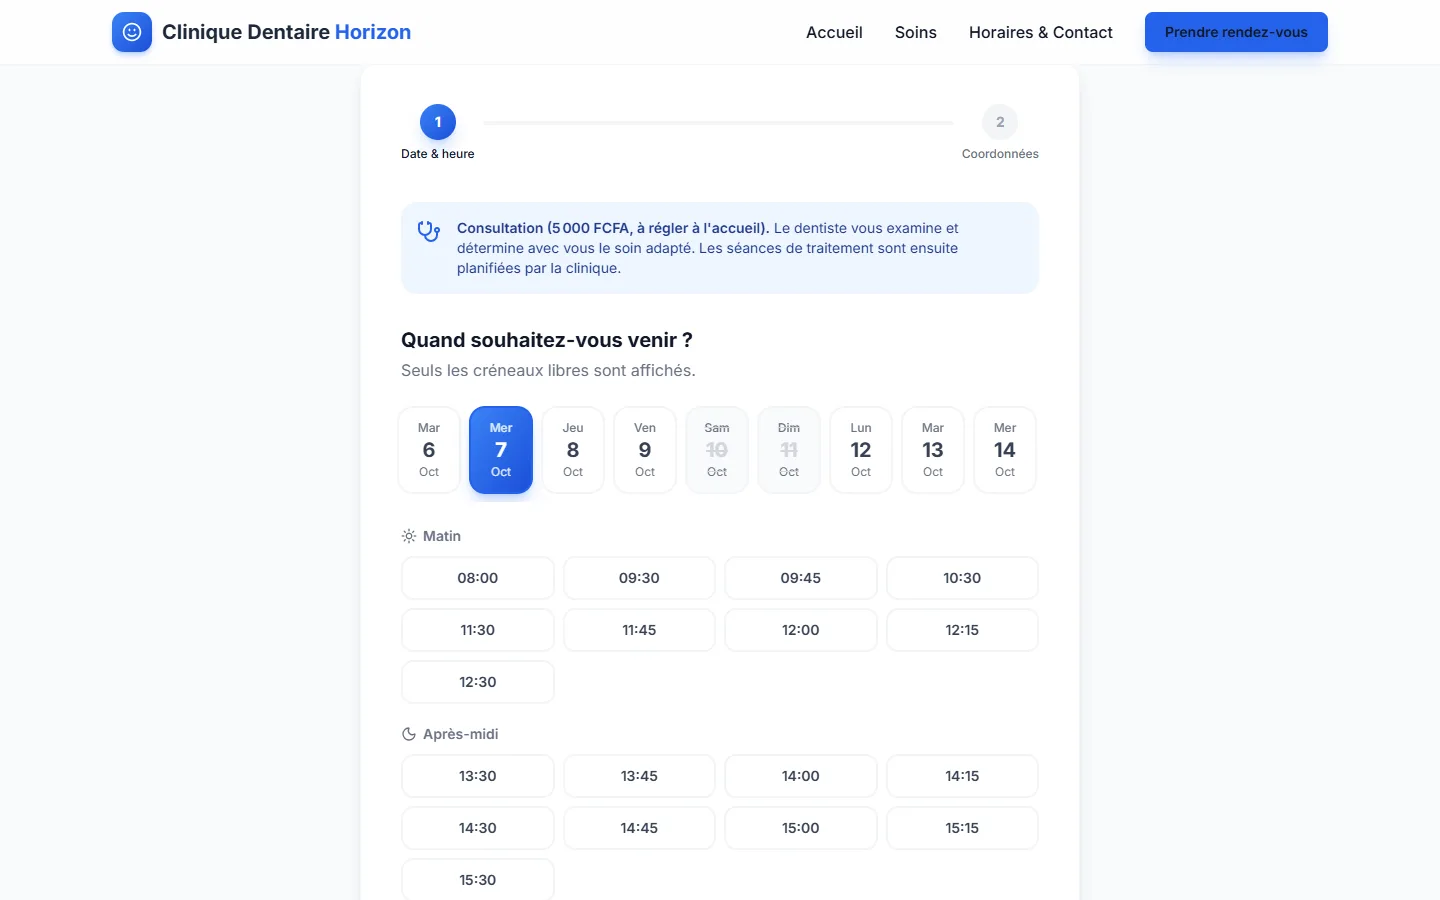Select Lun 12 Oct date card
This screenshot has height=900, width=1440.
point(861,450)
